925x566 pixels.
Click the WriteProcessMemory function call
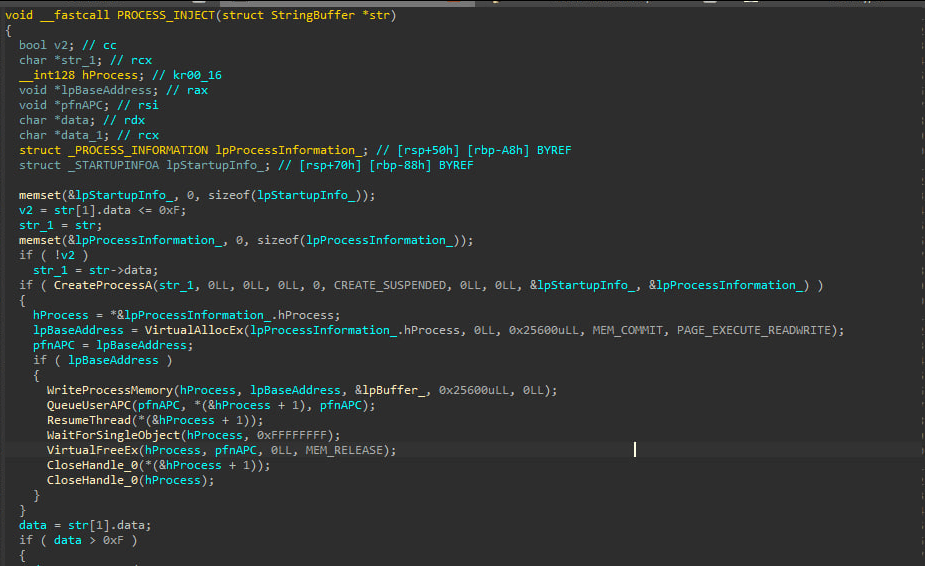[x=110, y=390]
